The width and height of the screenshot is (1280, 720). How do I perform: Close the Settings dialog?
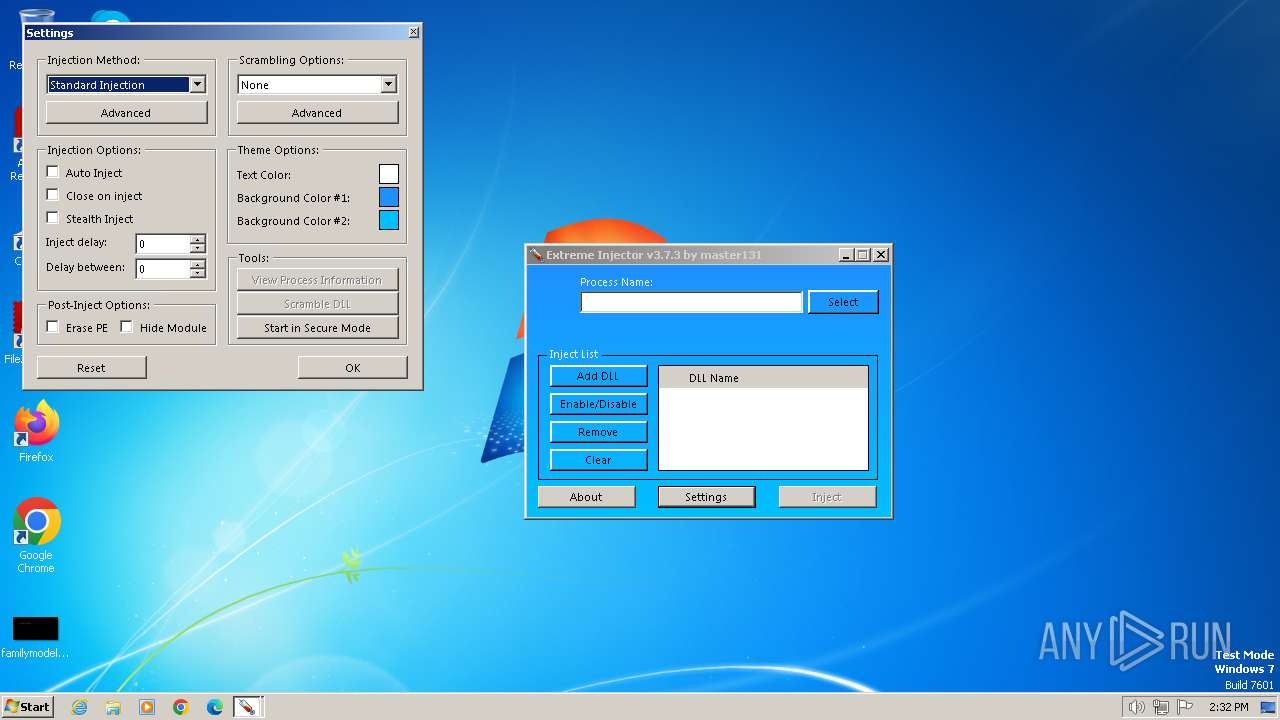[x=414, y=32]
